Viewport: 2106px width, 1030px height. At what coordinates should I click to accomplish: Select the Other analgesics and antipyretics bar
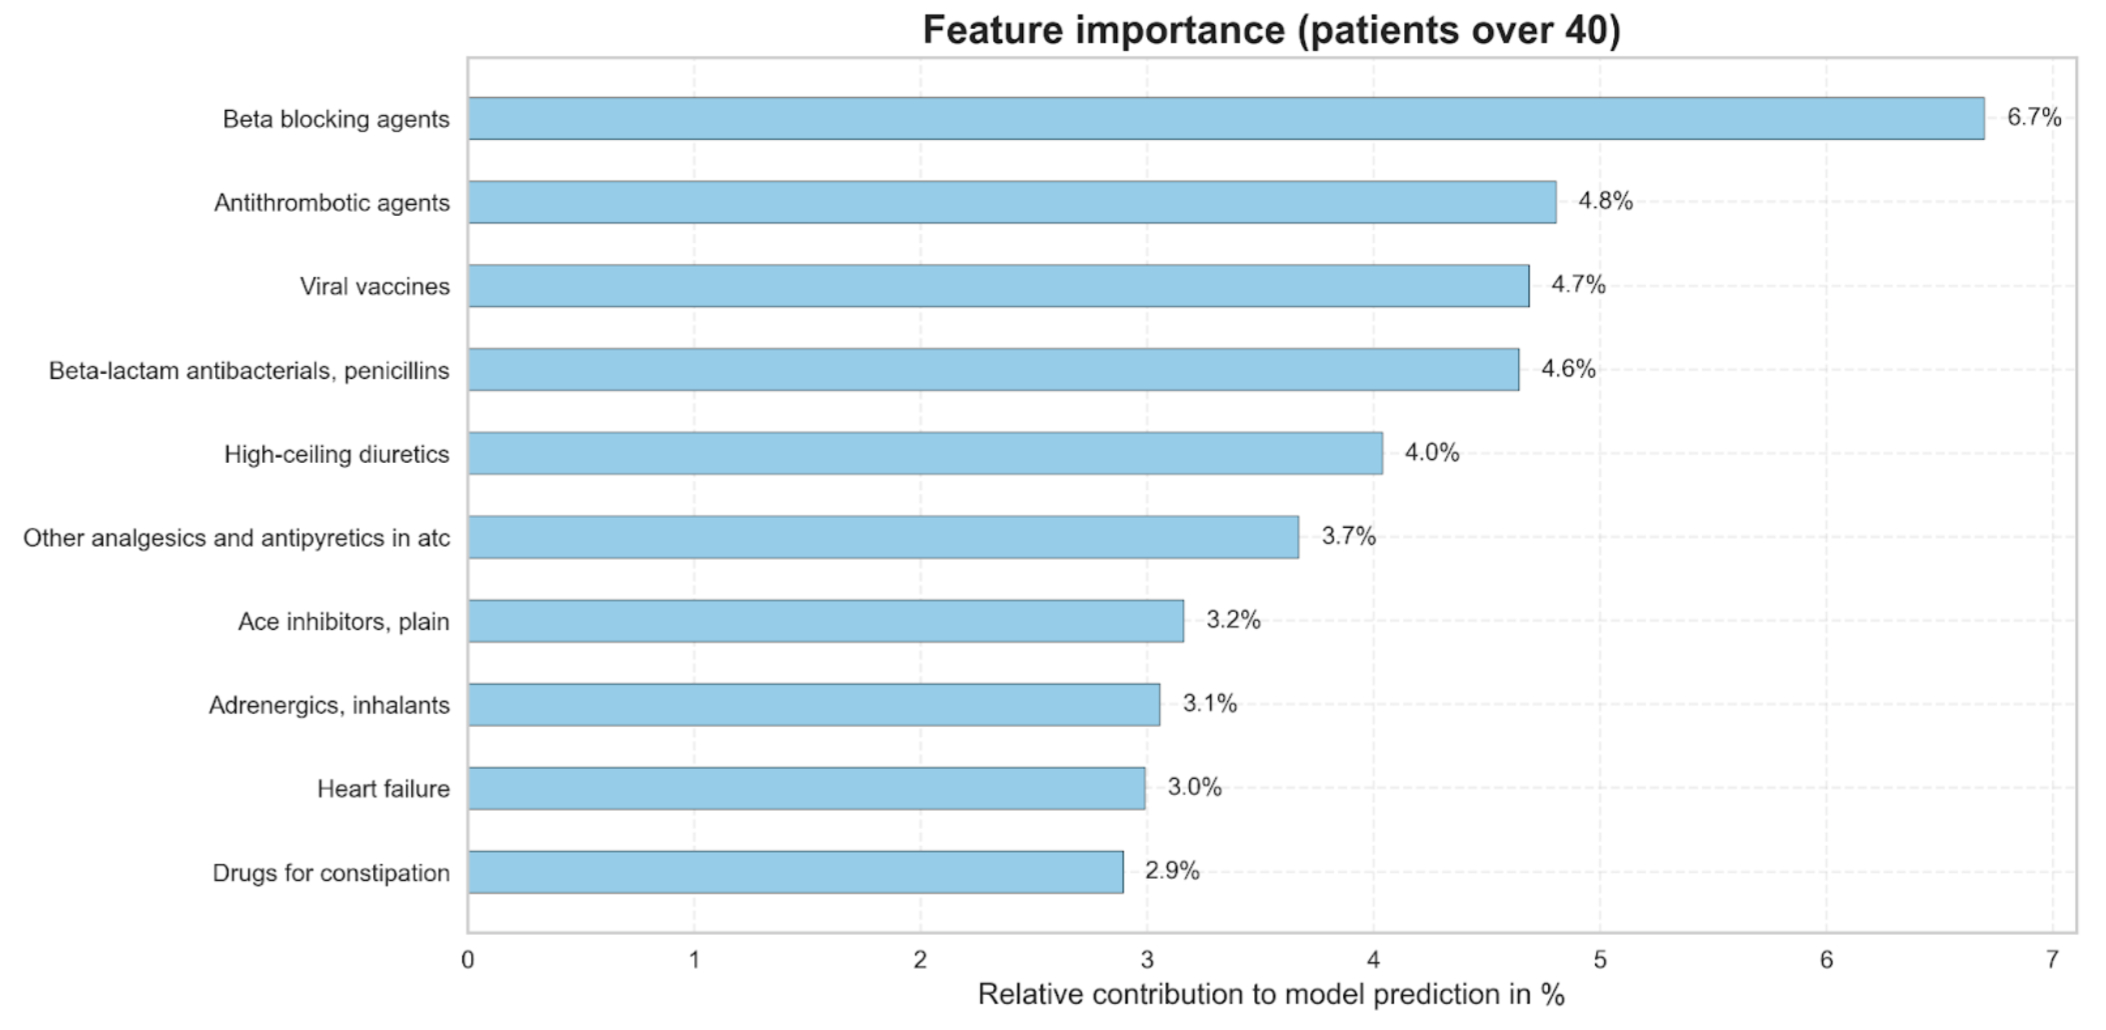coord(883,537)
